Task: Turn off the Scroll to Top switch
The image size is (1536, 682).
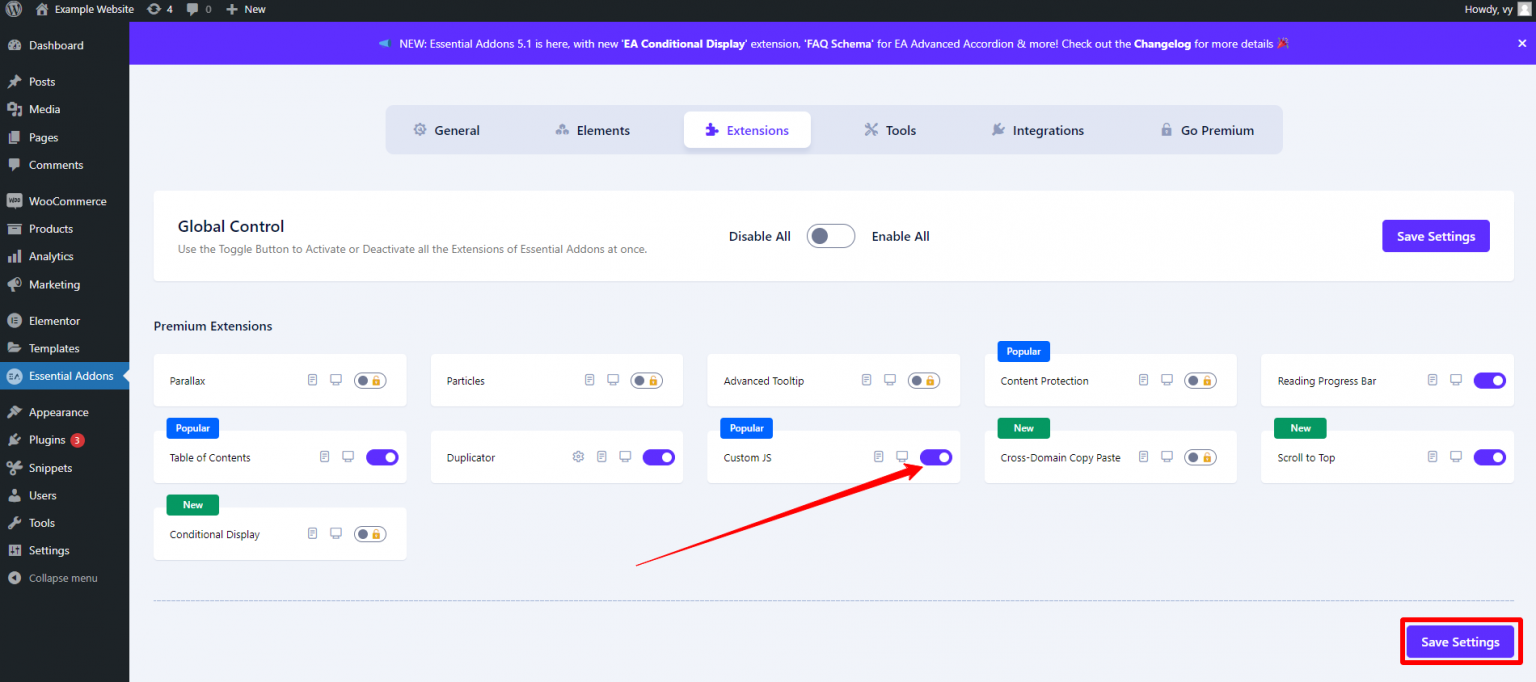Action: pos(1489,456)
